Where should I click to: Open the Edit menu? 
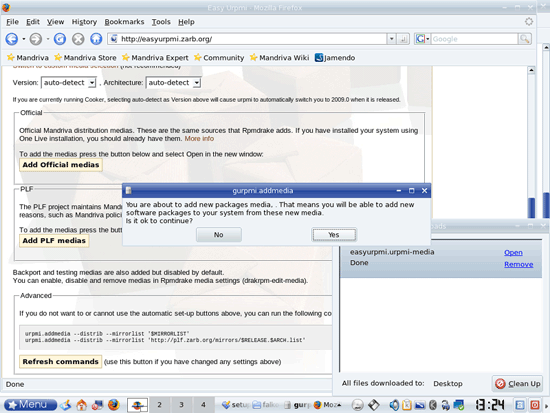[33, 22]
